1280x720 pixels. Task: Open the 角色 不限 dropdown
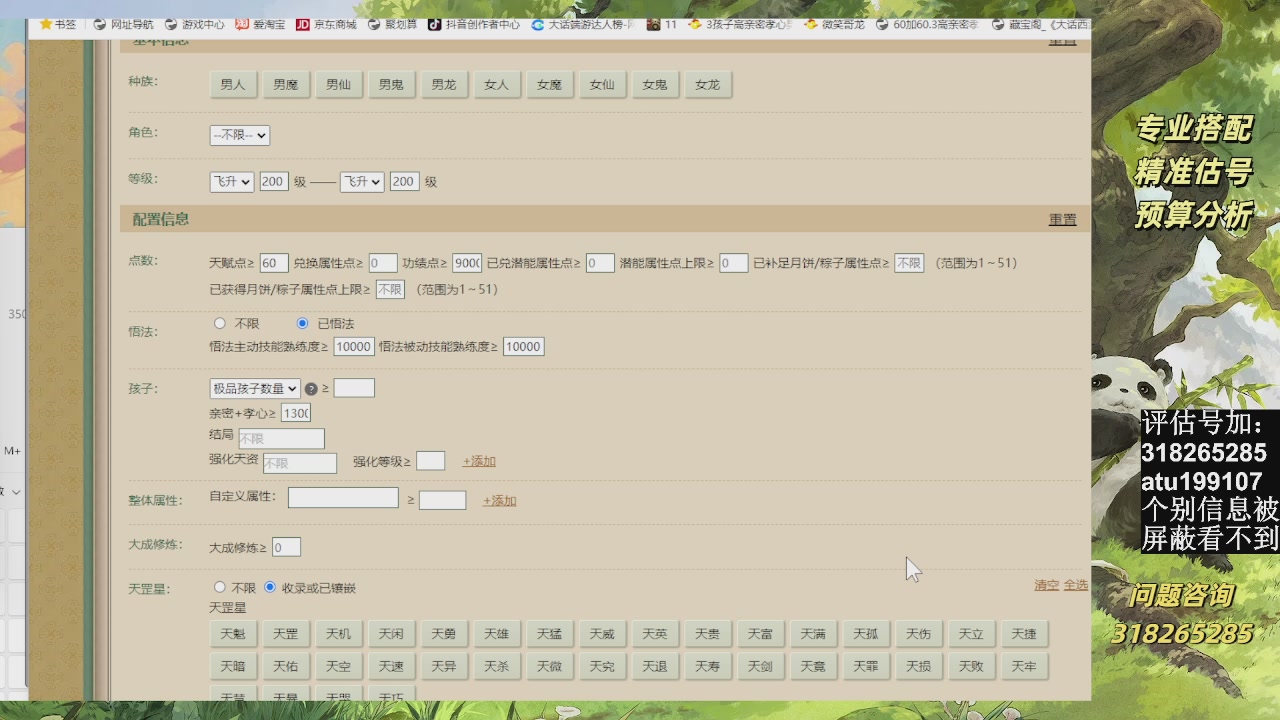click(x=239, y=134)
